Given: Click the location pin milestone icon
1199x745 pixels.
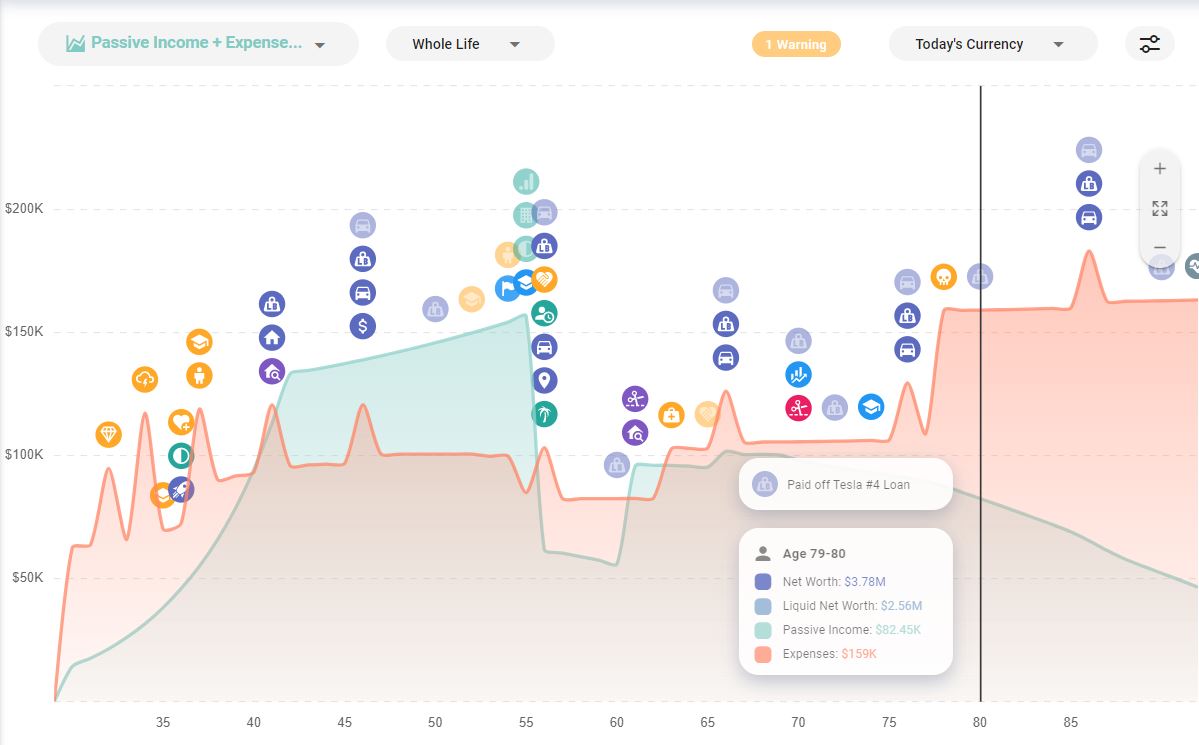Looking at the screenshot, I should point(544,380).
